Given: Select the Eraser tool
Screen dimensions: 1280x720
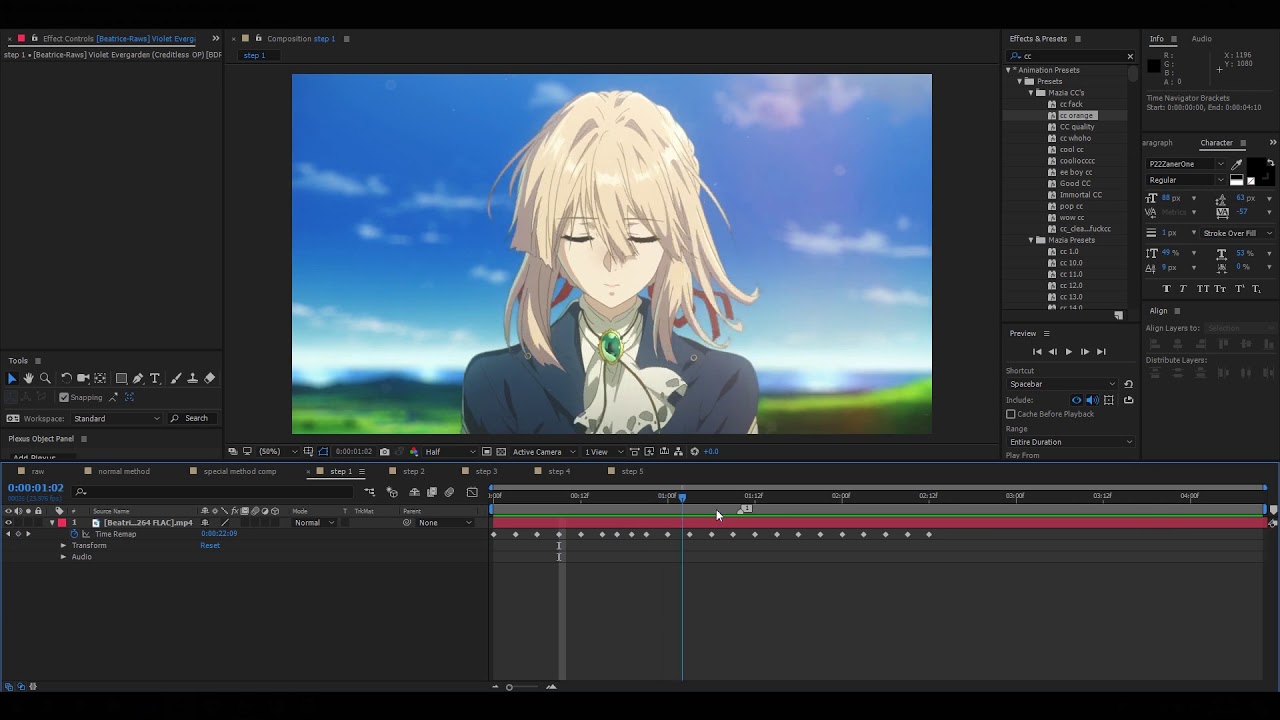Looking at the screenshot, I should point(209,378).
